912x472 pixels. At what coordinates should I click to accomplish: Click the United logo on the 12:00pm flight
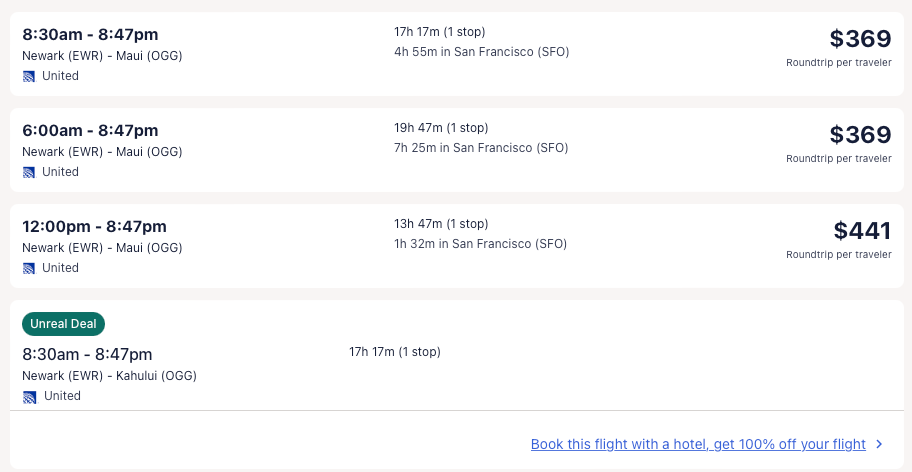[30, 268]
